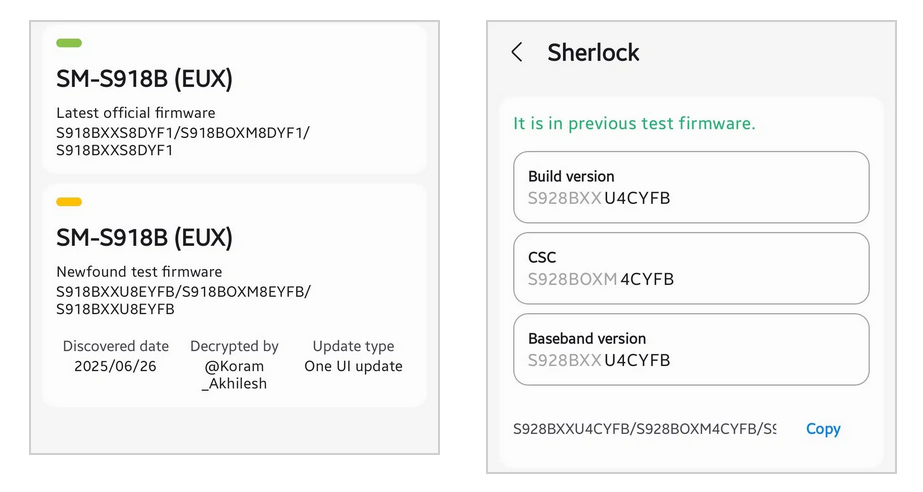The height and width of the screenshot is (492, 923).
Task: Open the latest official firmware card
Action: 236,100
